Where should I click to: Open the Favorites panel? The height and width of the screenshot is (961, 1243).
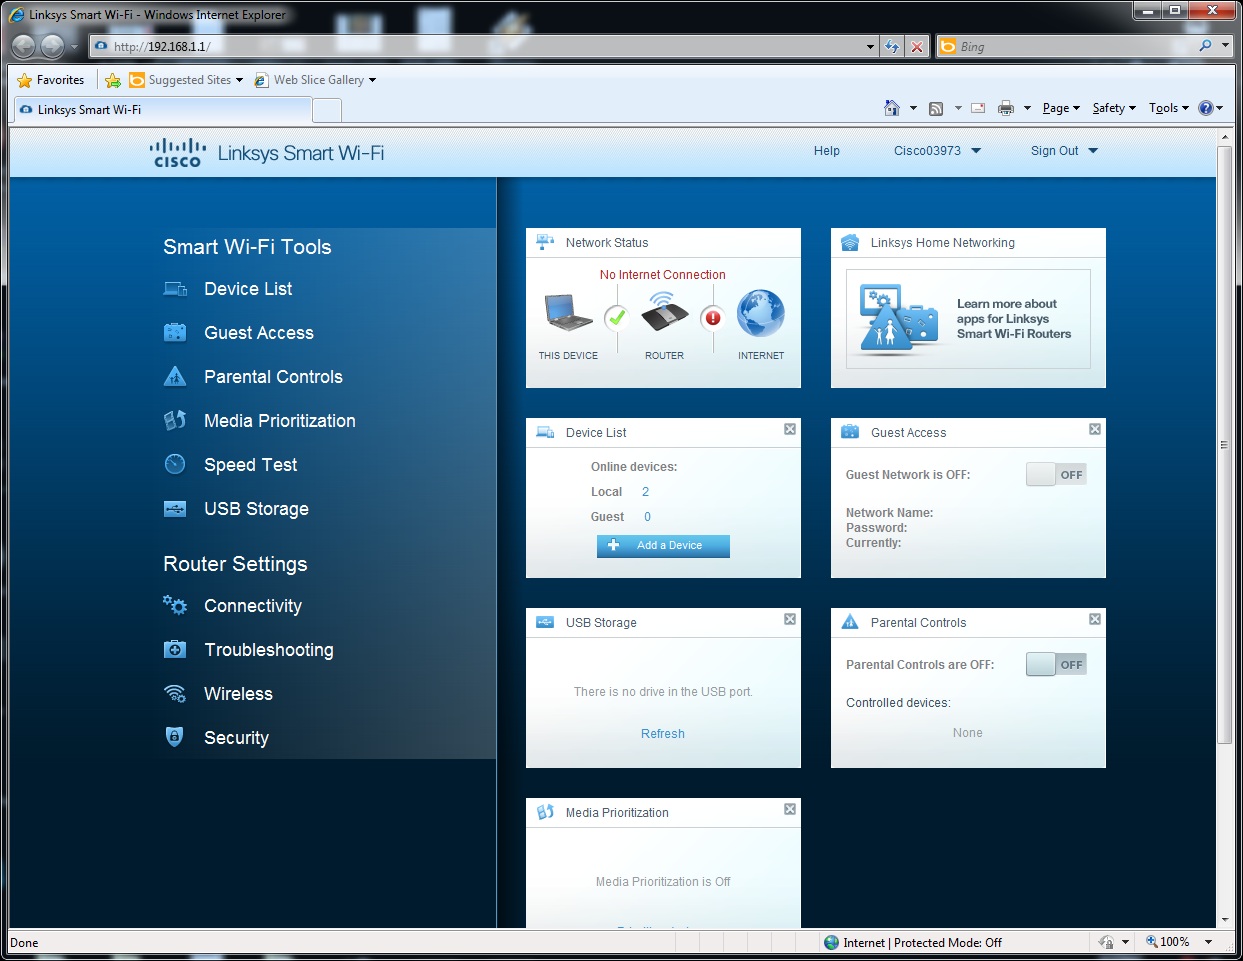51,80
